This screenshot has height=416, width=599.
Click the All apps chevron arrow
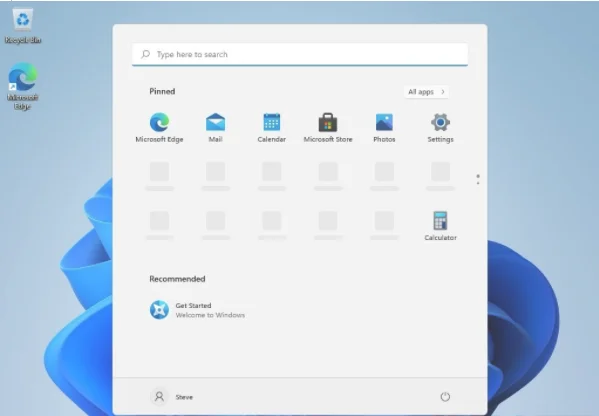tap(443, 92)
